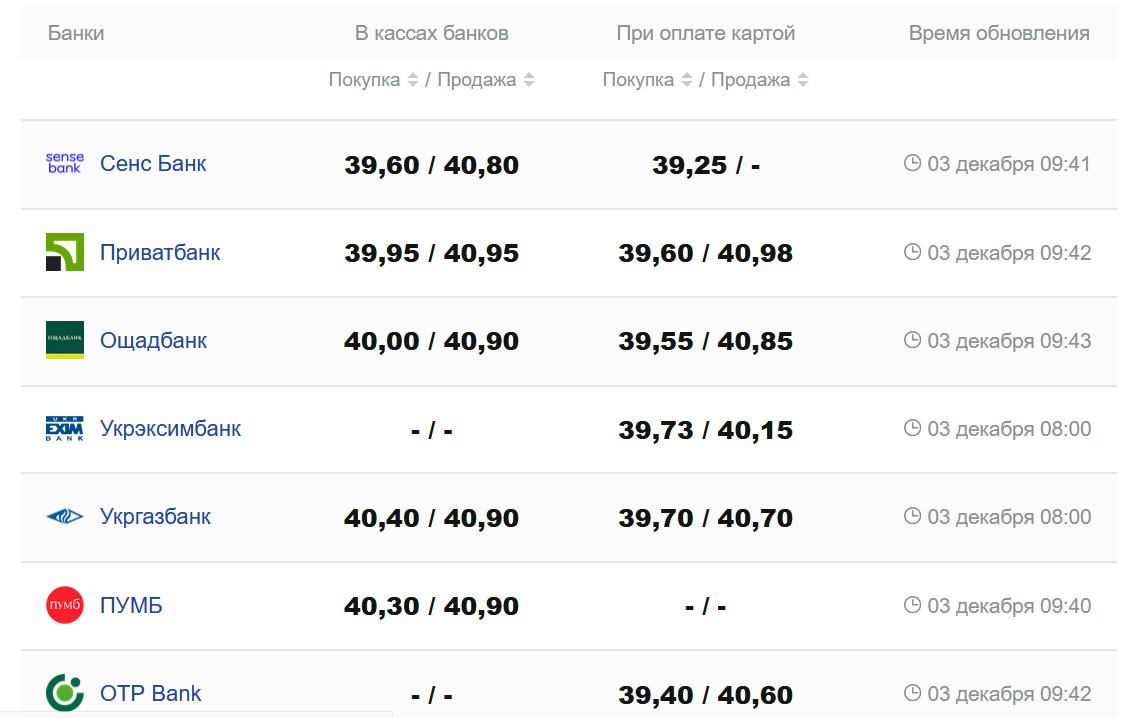The image size is (1133, 718).
Task: Click the red ПУМБ logo
Action: click(x=65, y=605)
